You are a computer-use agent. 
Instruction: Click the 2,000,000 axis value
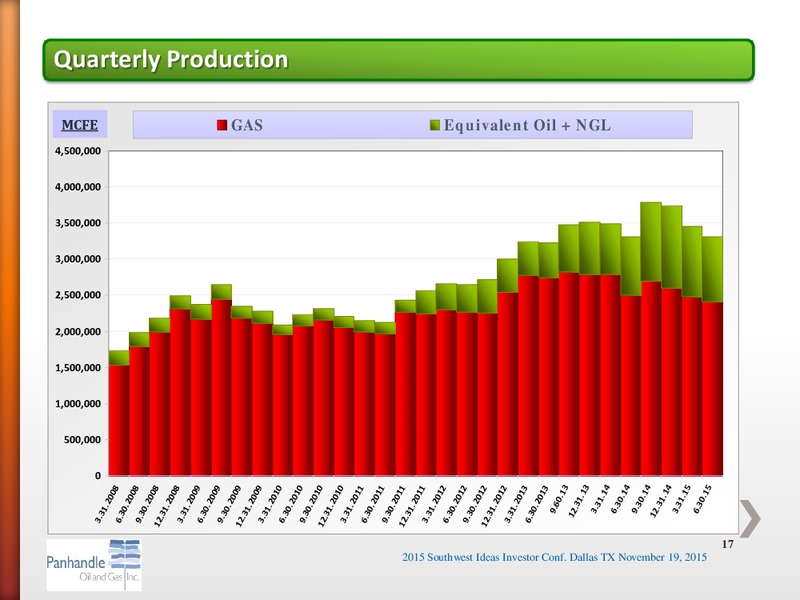[x=78, y=332]
